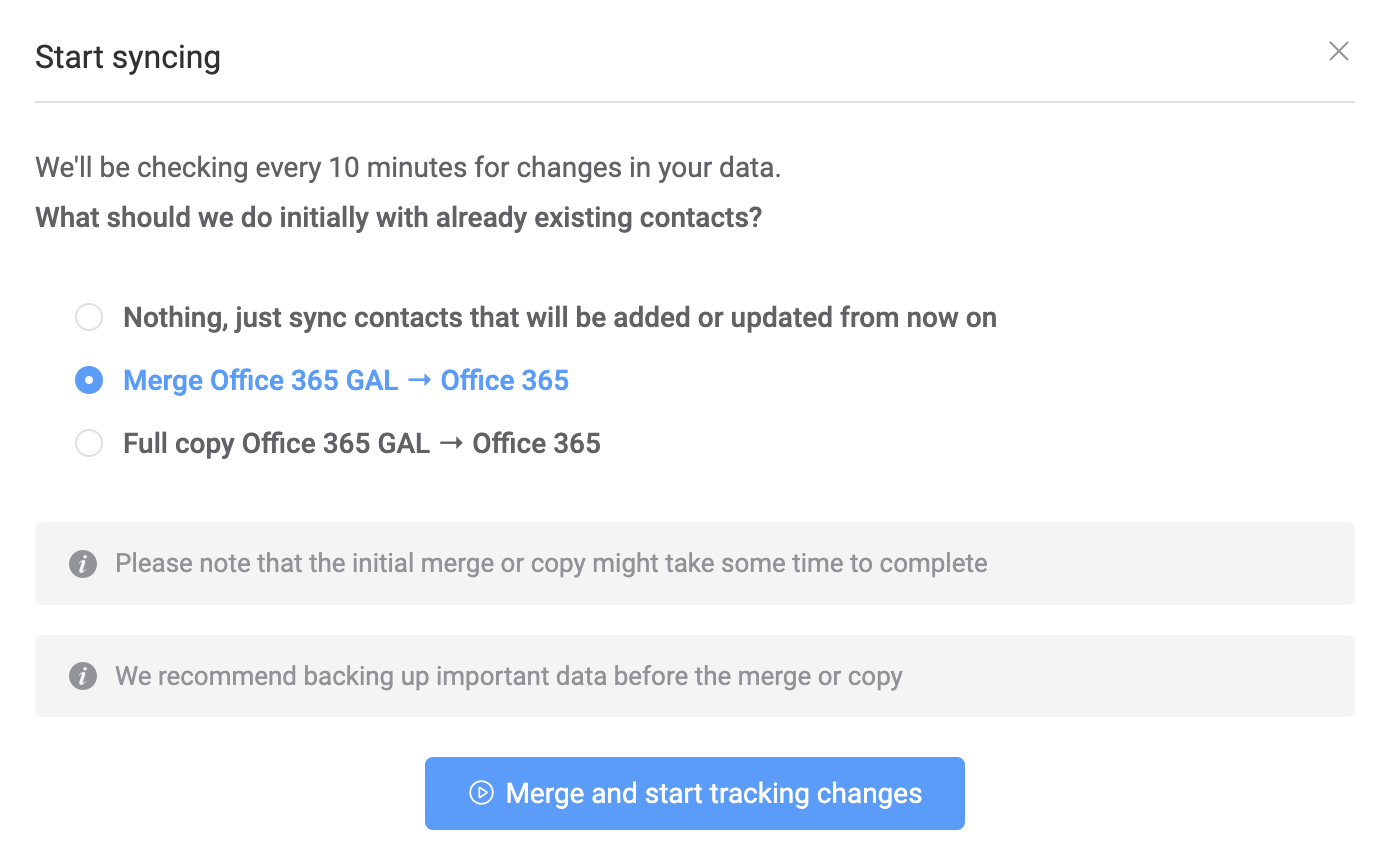Click the empty radio circle beside 'Full copy'

[x=88, y=443]
